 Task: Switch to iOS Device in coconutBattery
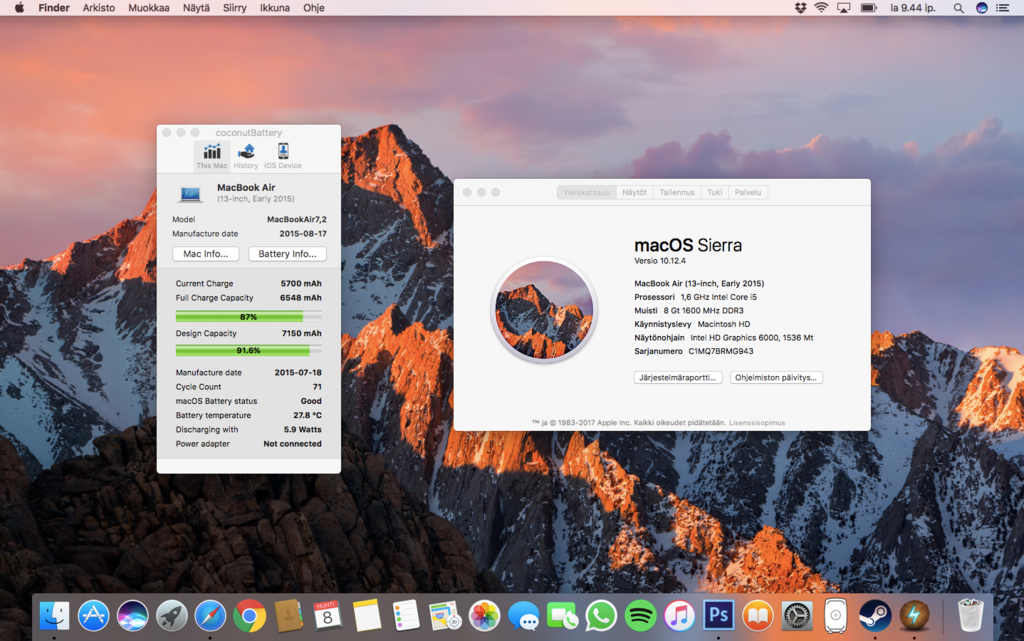click(x=283, y=157)
